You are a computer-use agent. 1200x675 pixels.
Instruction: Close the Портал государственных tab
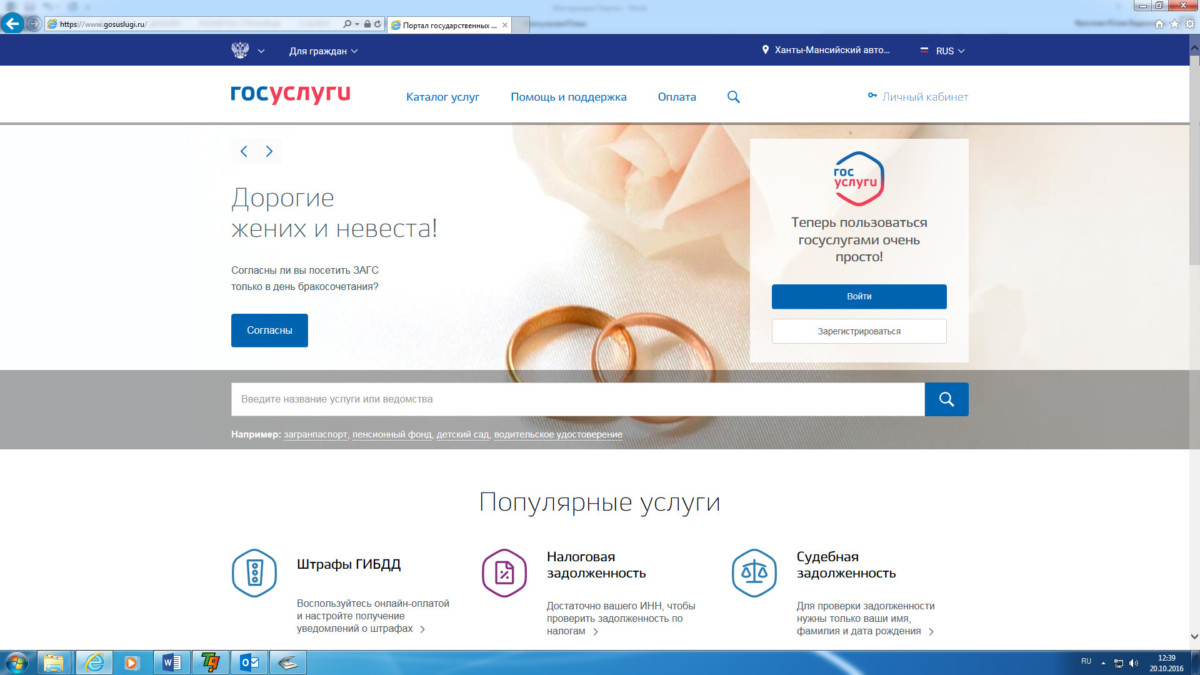pyautogui.click(x=505, y=24)
